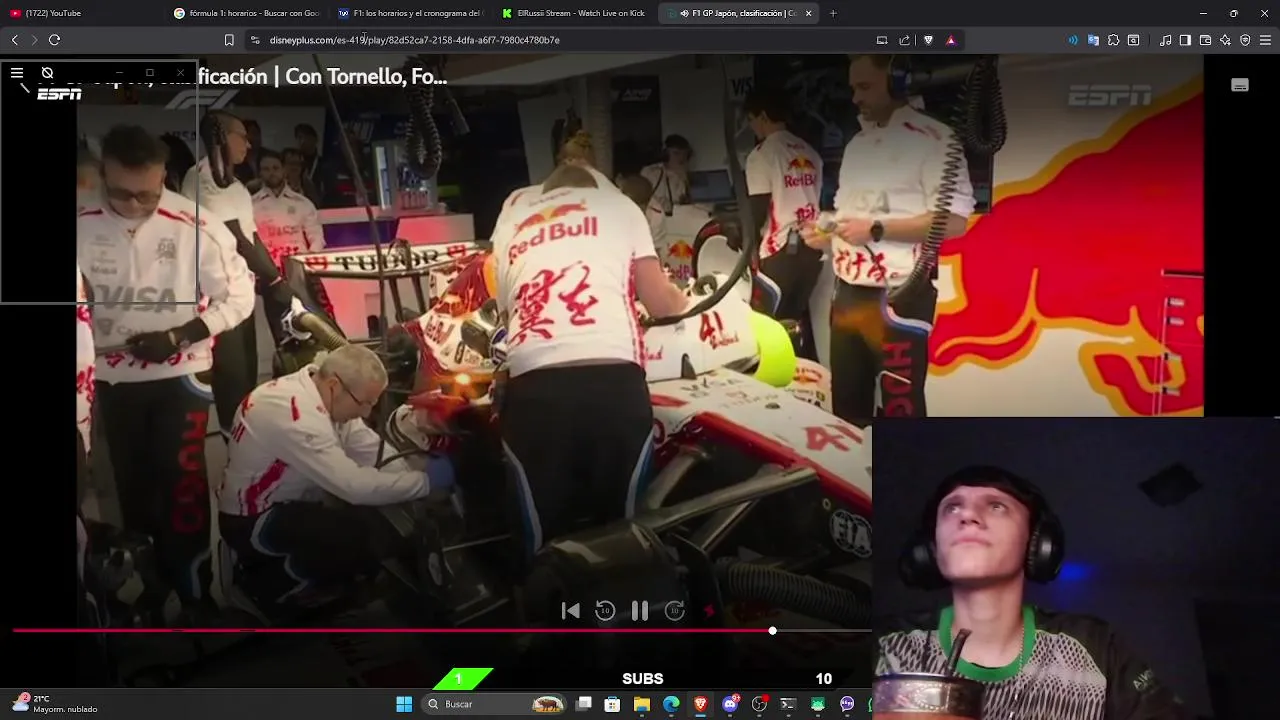Open the subtitles and audio menu
Screen dimensions: 1280x720
coord(1240,85)
